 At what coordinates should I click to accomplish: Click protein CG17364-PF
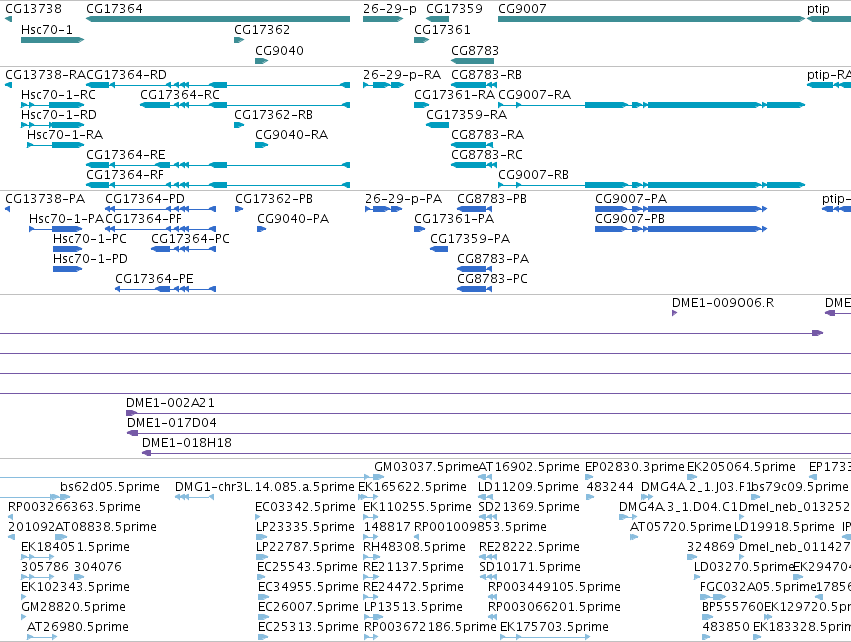tap(161, 228)
